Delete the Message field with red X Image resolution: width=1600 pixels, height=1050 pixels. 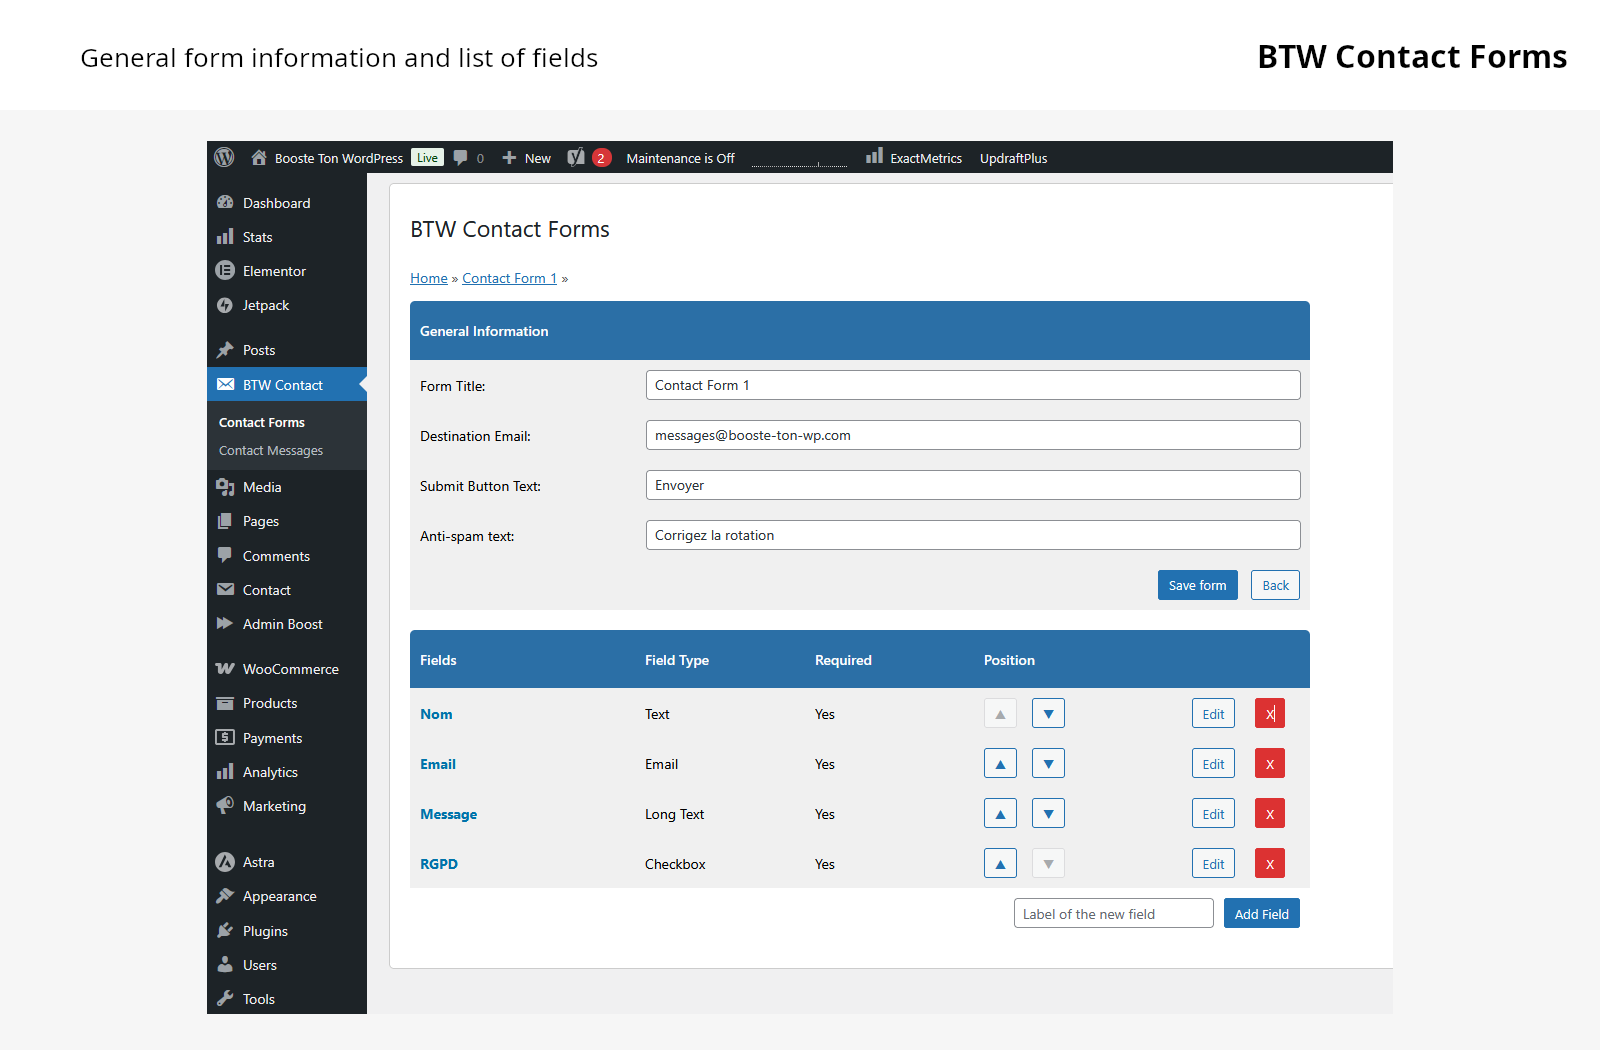click(1269, 814)
